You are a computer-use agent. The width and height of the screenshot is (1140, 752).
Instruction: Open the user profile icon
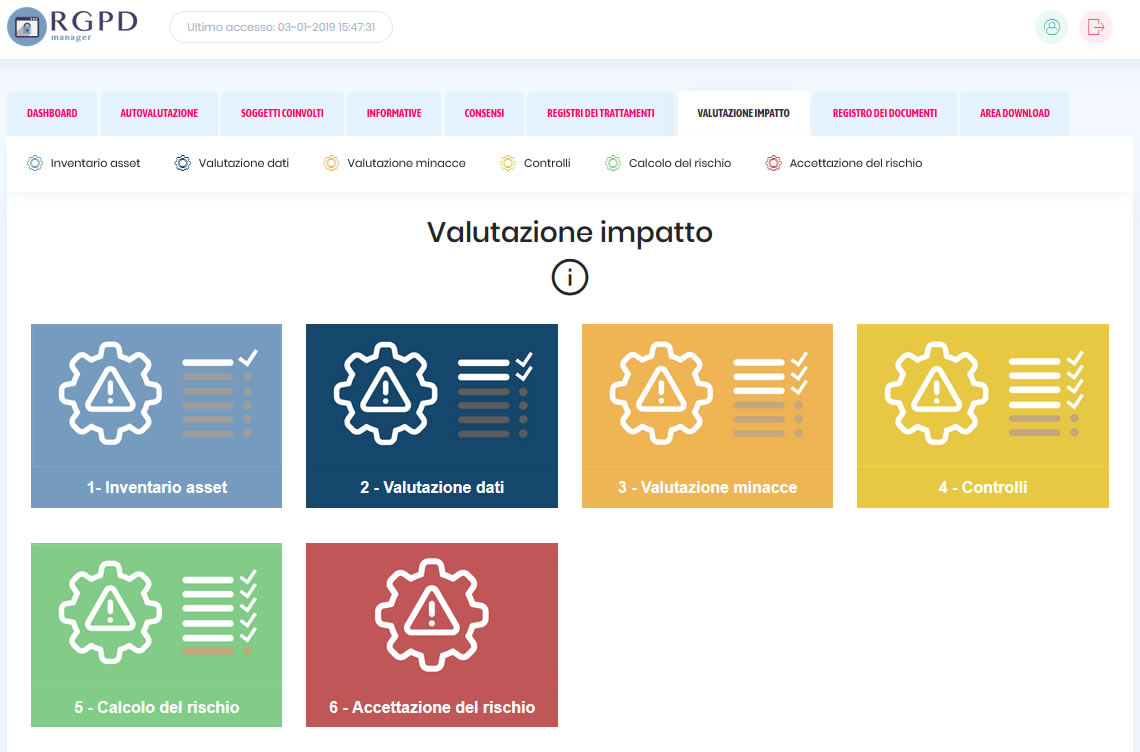click(x=1051, y=27)
